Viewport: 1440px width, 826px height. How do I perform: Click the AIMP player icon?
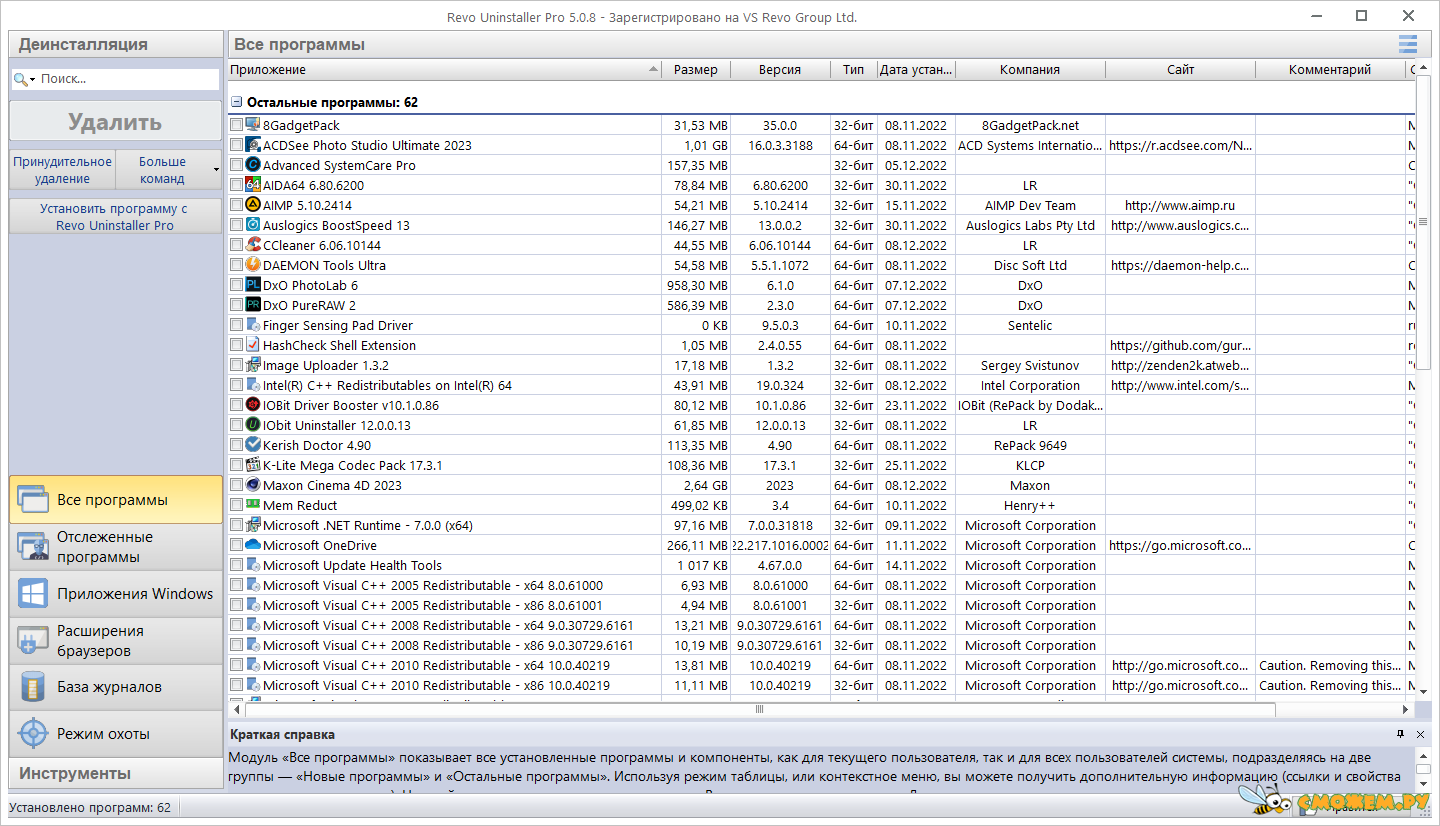253,205
